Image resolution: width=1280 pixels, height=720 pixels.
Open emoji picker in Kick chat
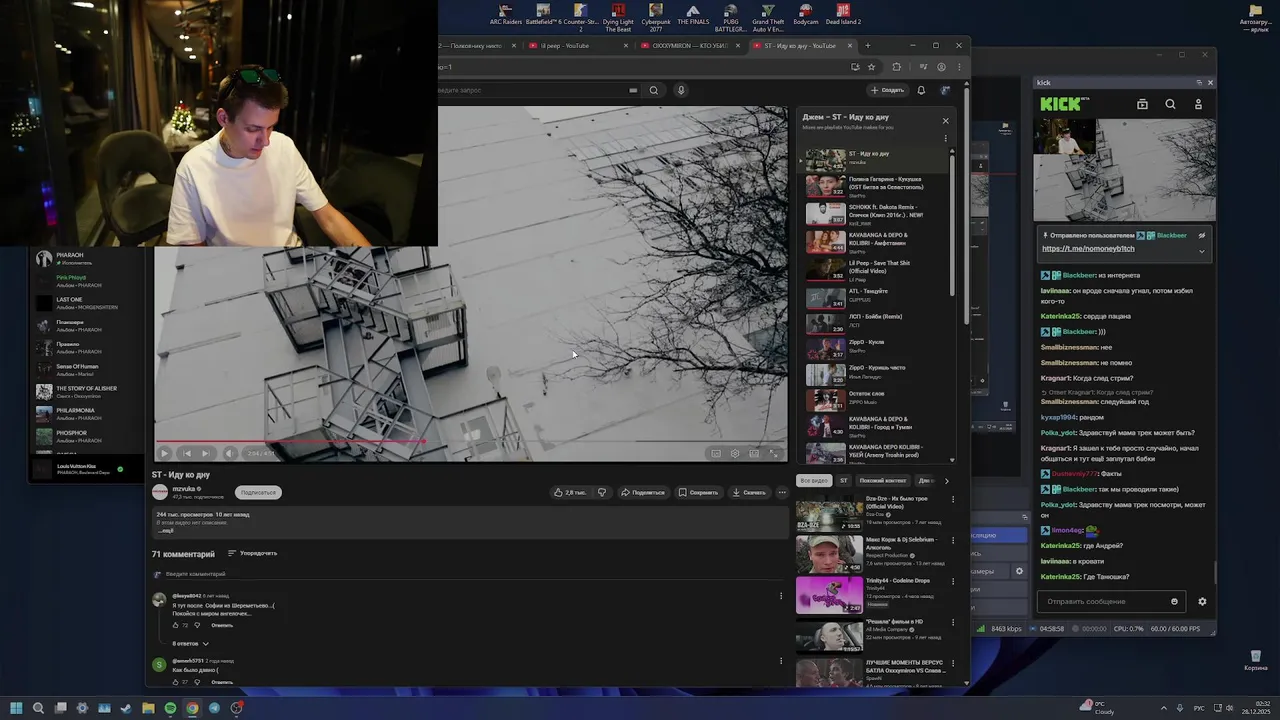click(1174, 601)
